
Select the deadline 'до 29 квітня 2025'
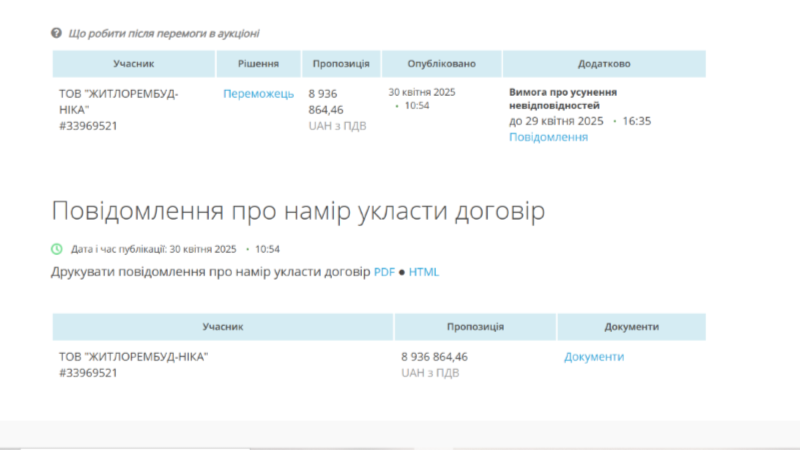pos(556,121)
